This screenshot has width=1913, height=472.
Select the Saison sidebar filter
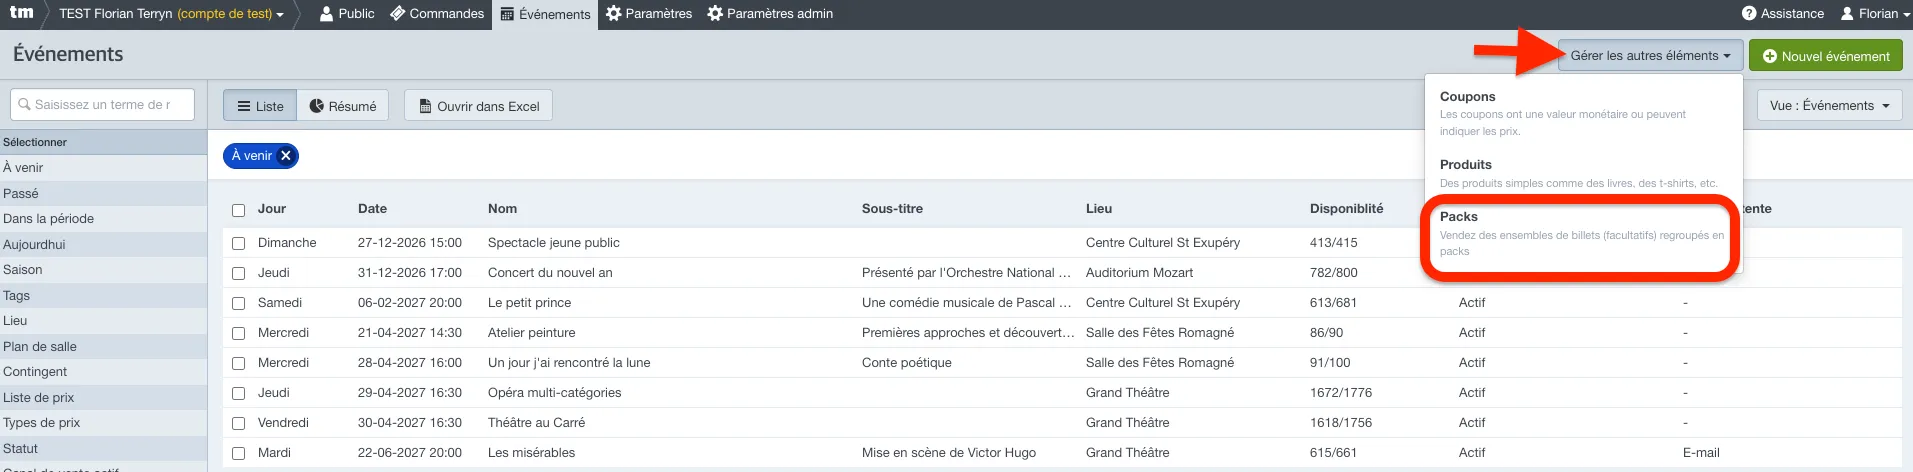[x=103, y=270]
